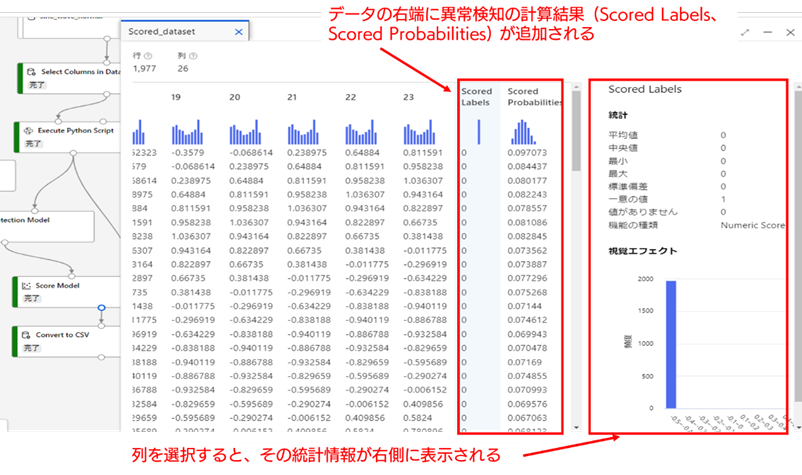This screenshot has width=802, height=475.
Task: Select the Execute Python Script node
Action: tap(68, 137)
